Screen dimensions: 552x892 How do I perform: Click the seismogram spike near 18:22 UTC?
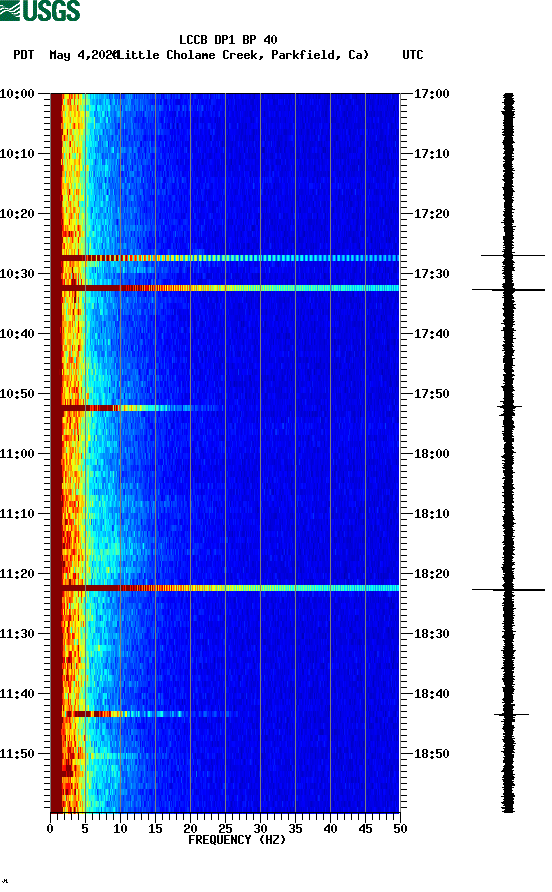click(x=508, y=590)
